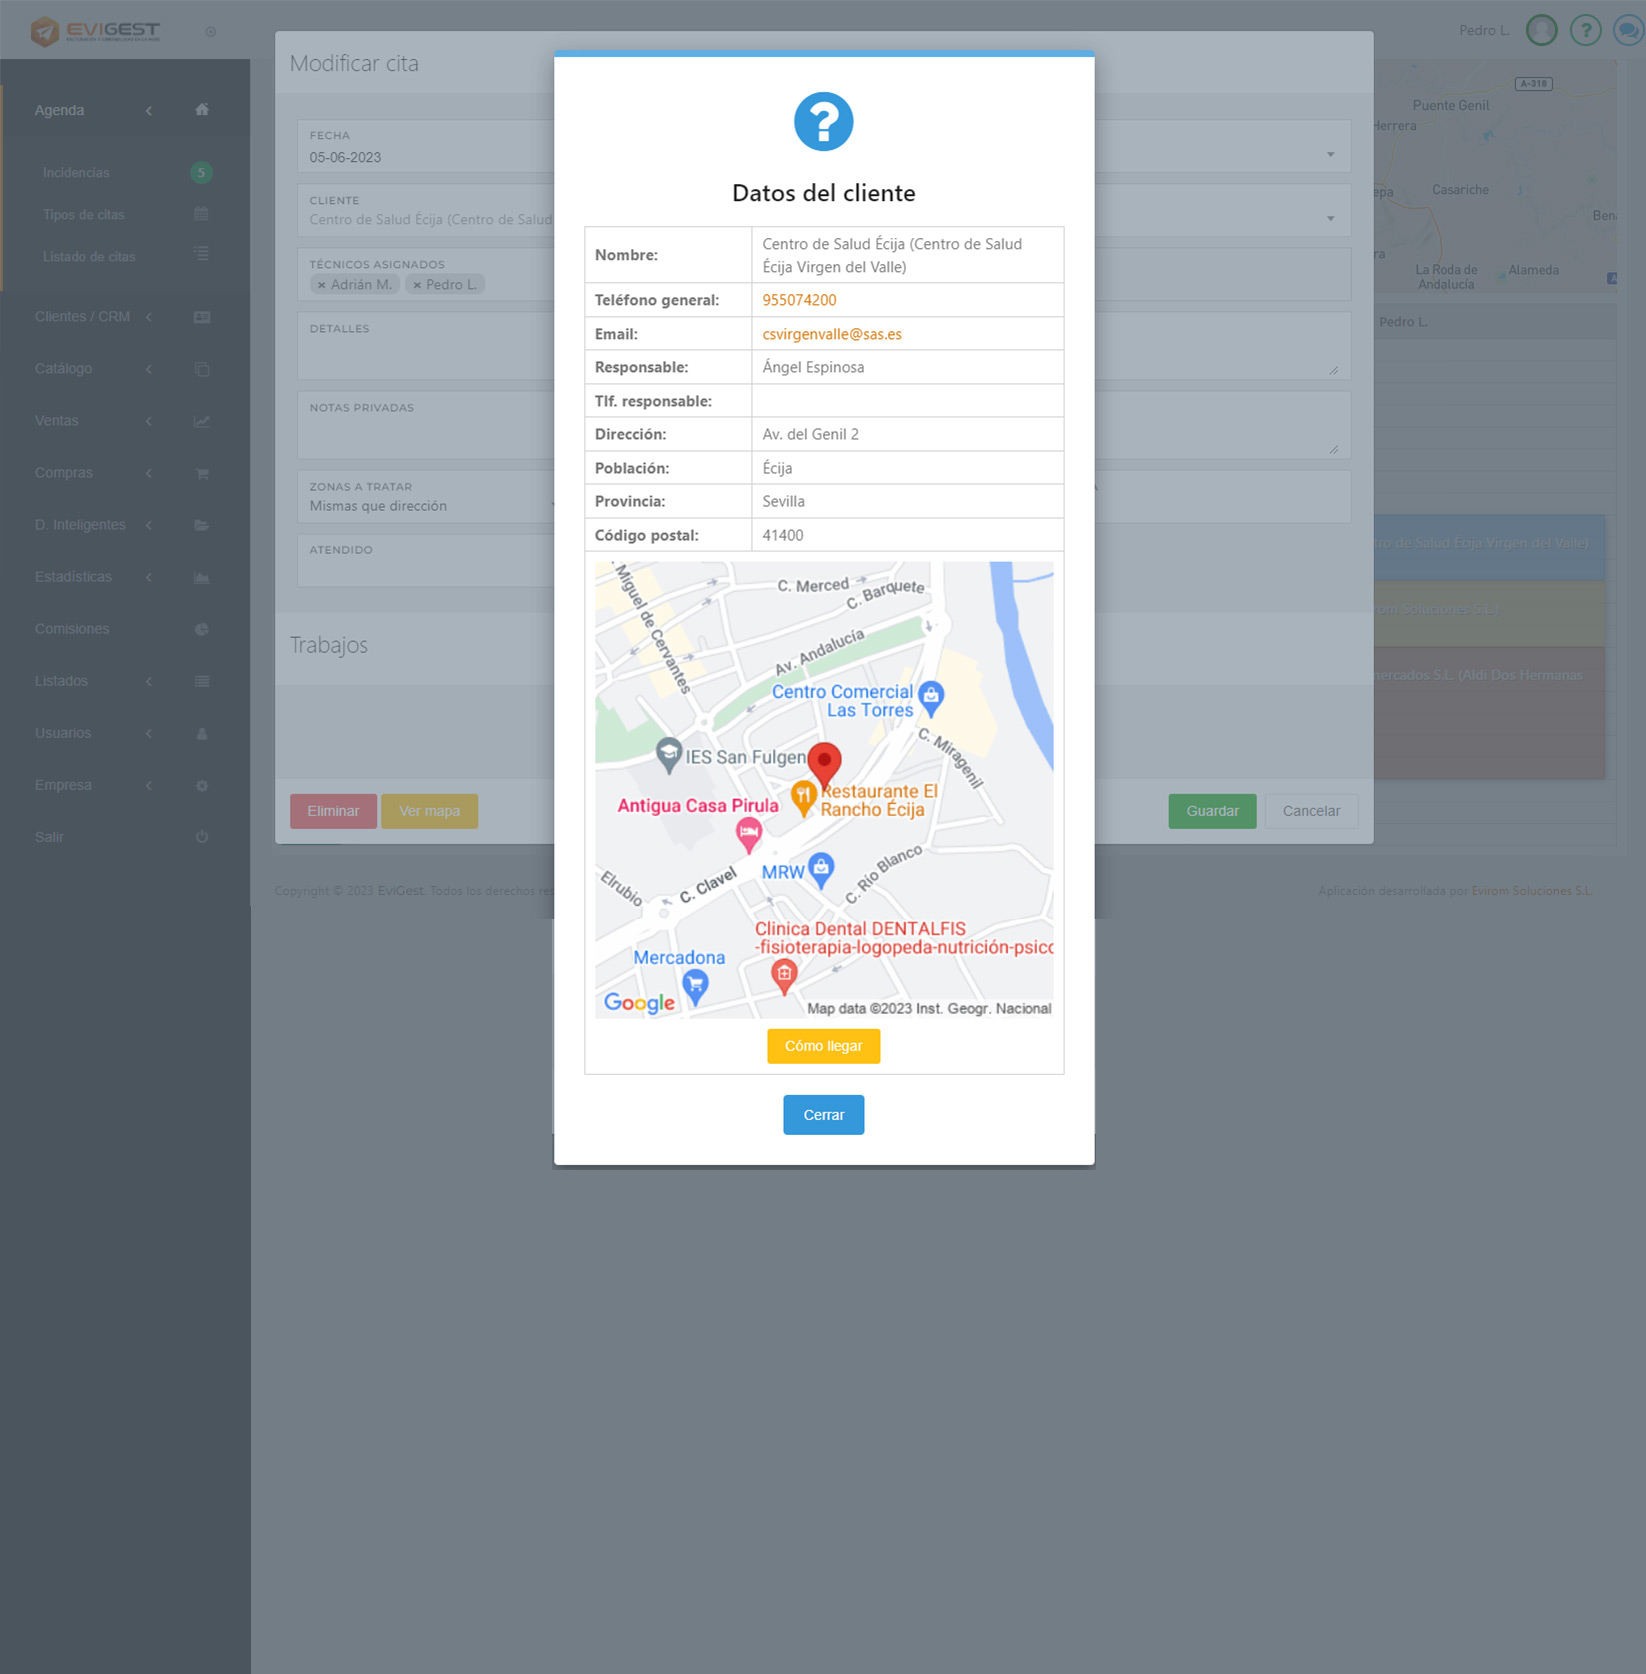Click the Tipos de citas calendar icon
This screenshot has height=1674, width=1646.
(x=201, y=214)
